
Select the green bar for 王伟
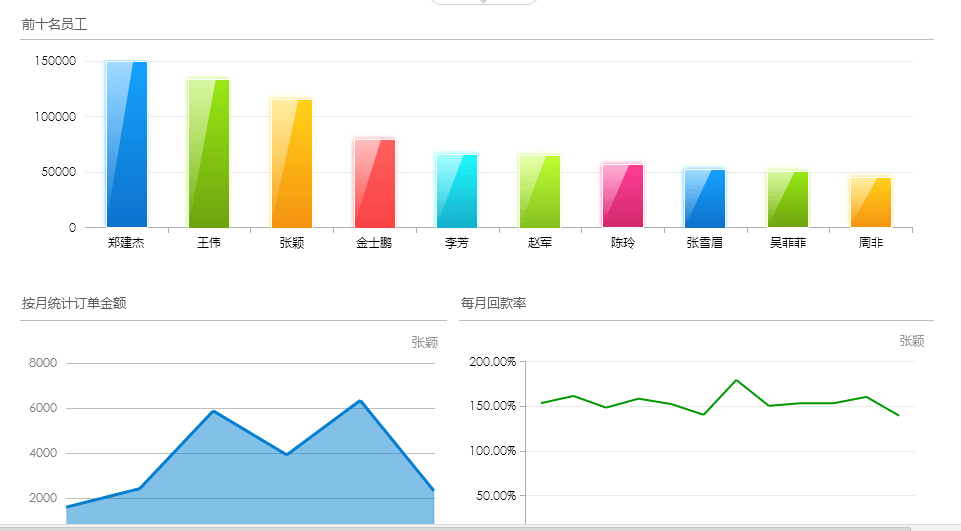(209, 154)
